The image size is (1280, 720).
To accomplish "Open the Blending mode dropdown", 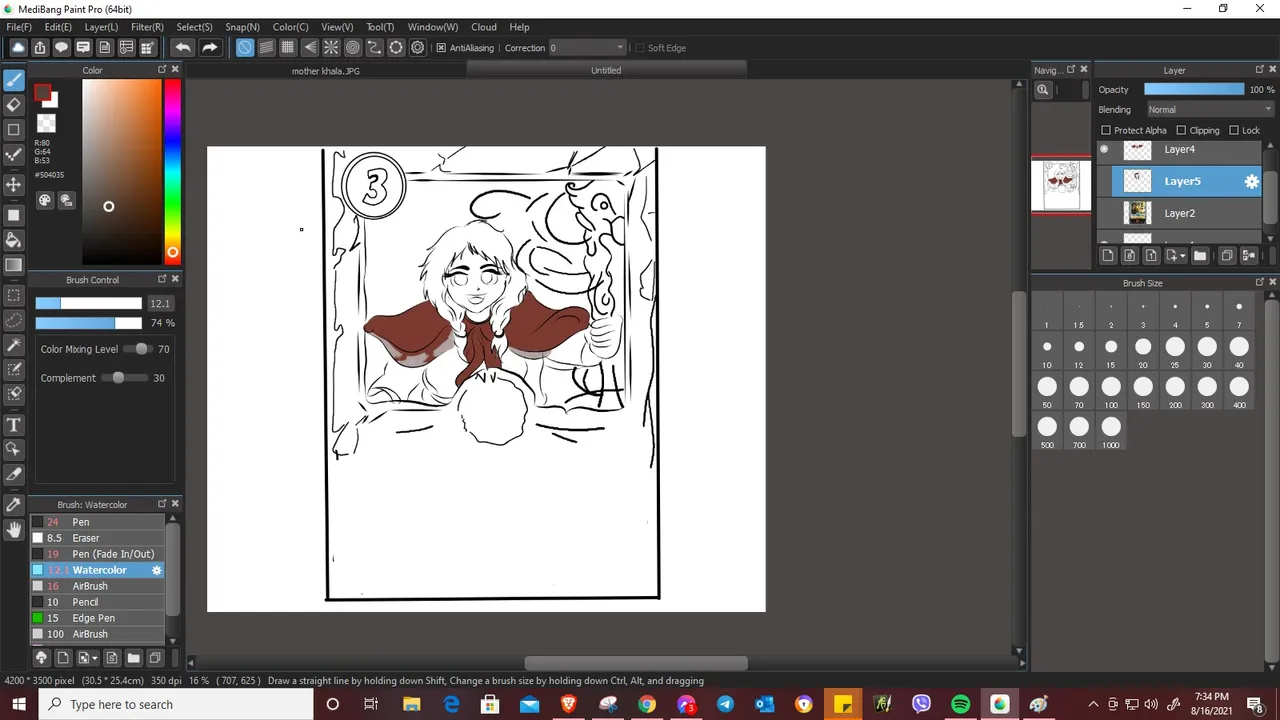I will coord(1209,110).
